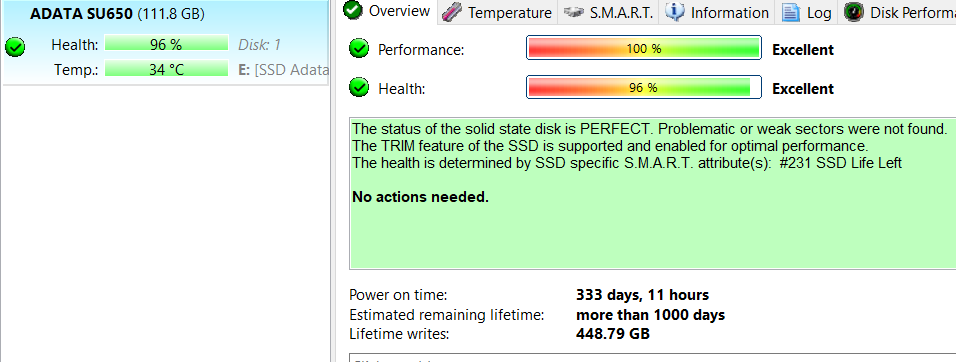Click the sidebar 96 % health bar
956x362 pixels.
(166, 44)
